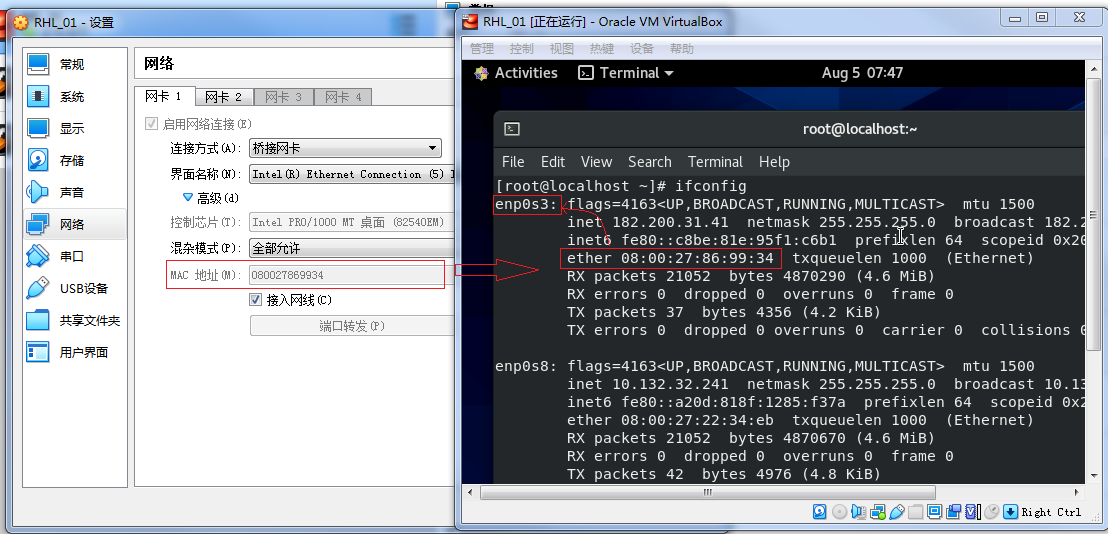1108x534 pixels.
Task: Open the 管理 menu in VirtualBox
Action: (x=482, y=49)
